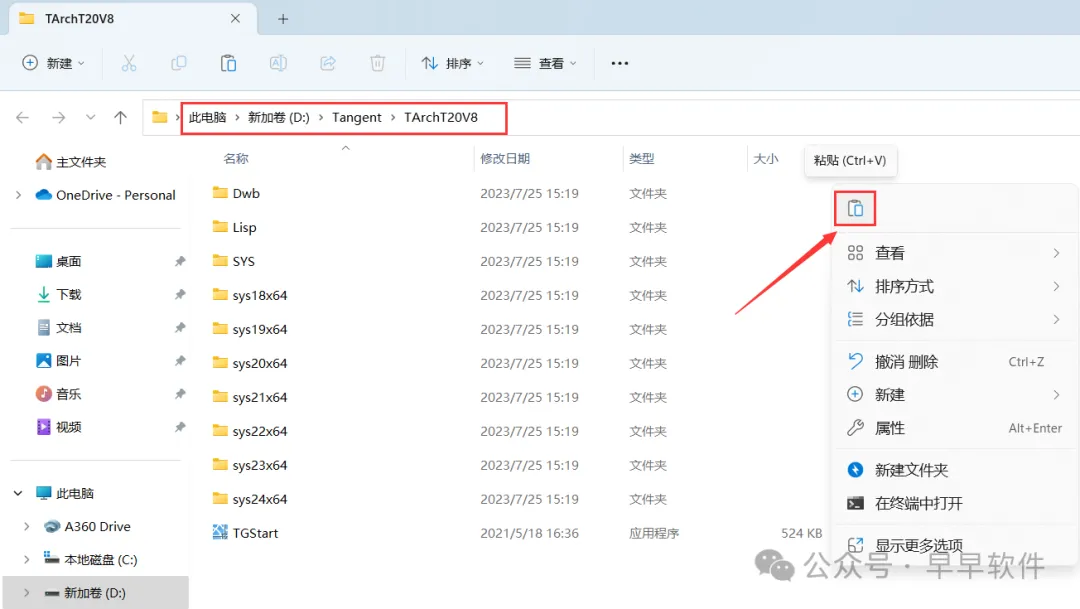1080x609 pixels.
Task: Go up one folder level
Action: 121,118
